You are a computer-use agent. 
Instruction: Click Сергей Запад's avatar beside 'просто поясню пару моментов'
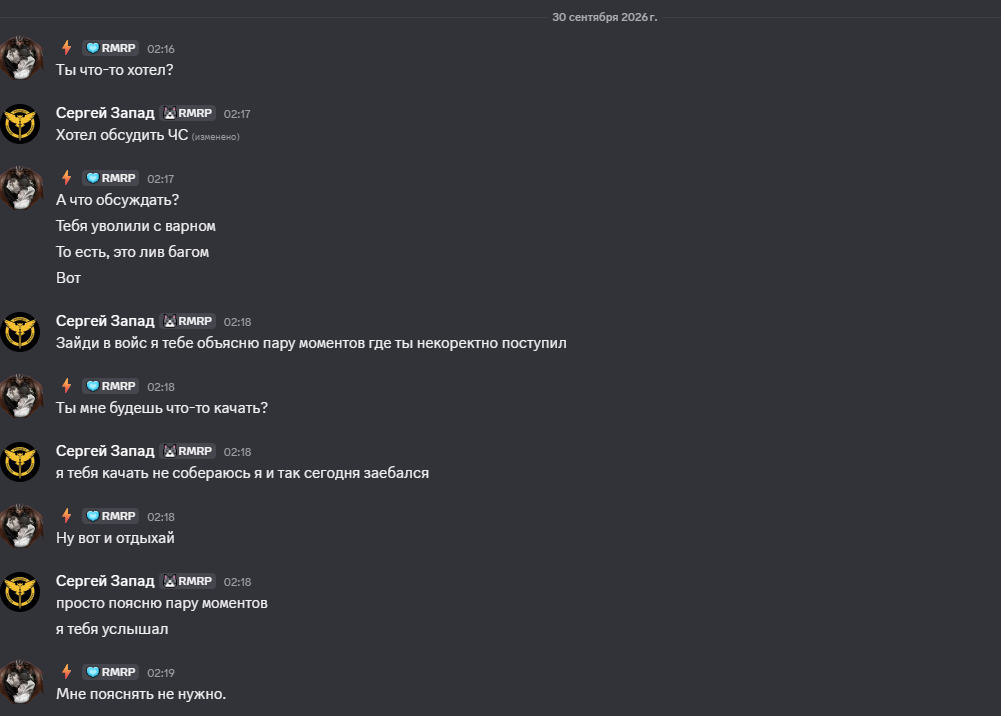[x=20, y=592]
